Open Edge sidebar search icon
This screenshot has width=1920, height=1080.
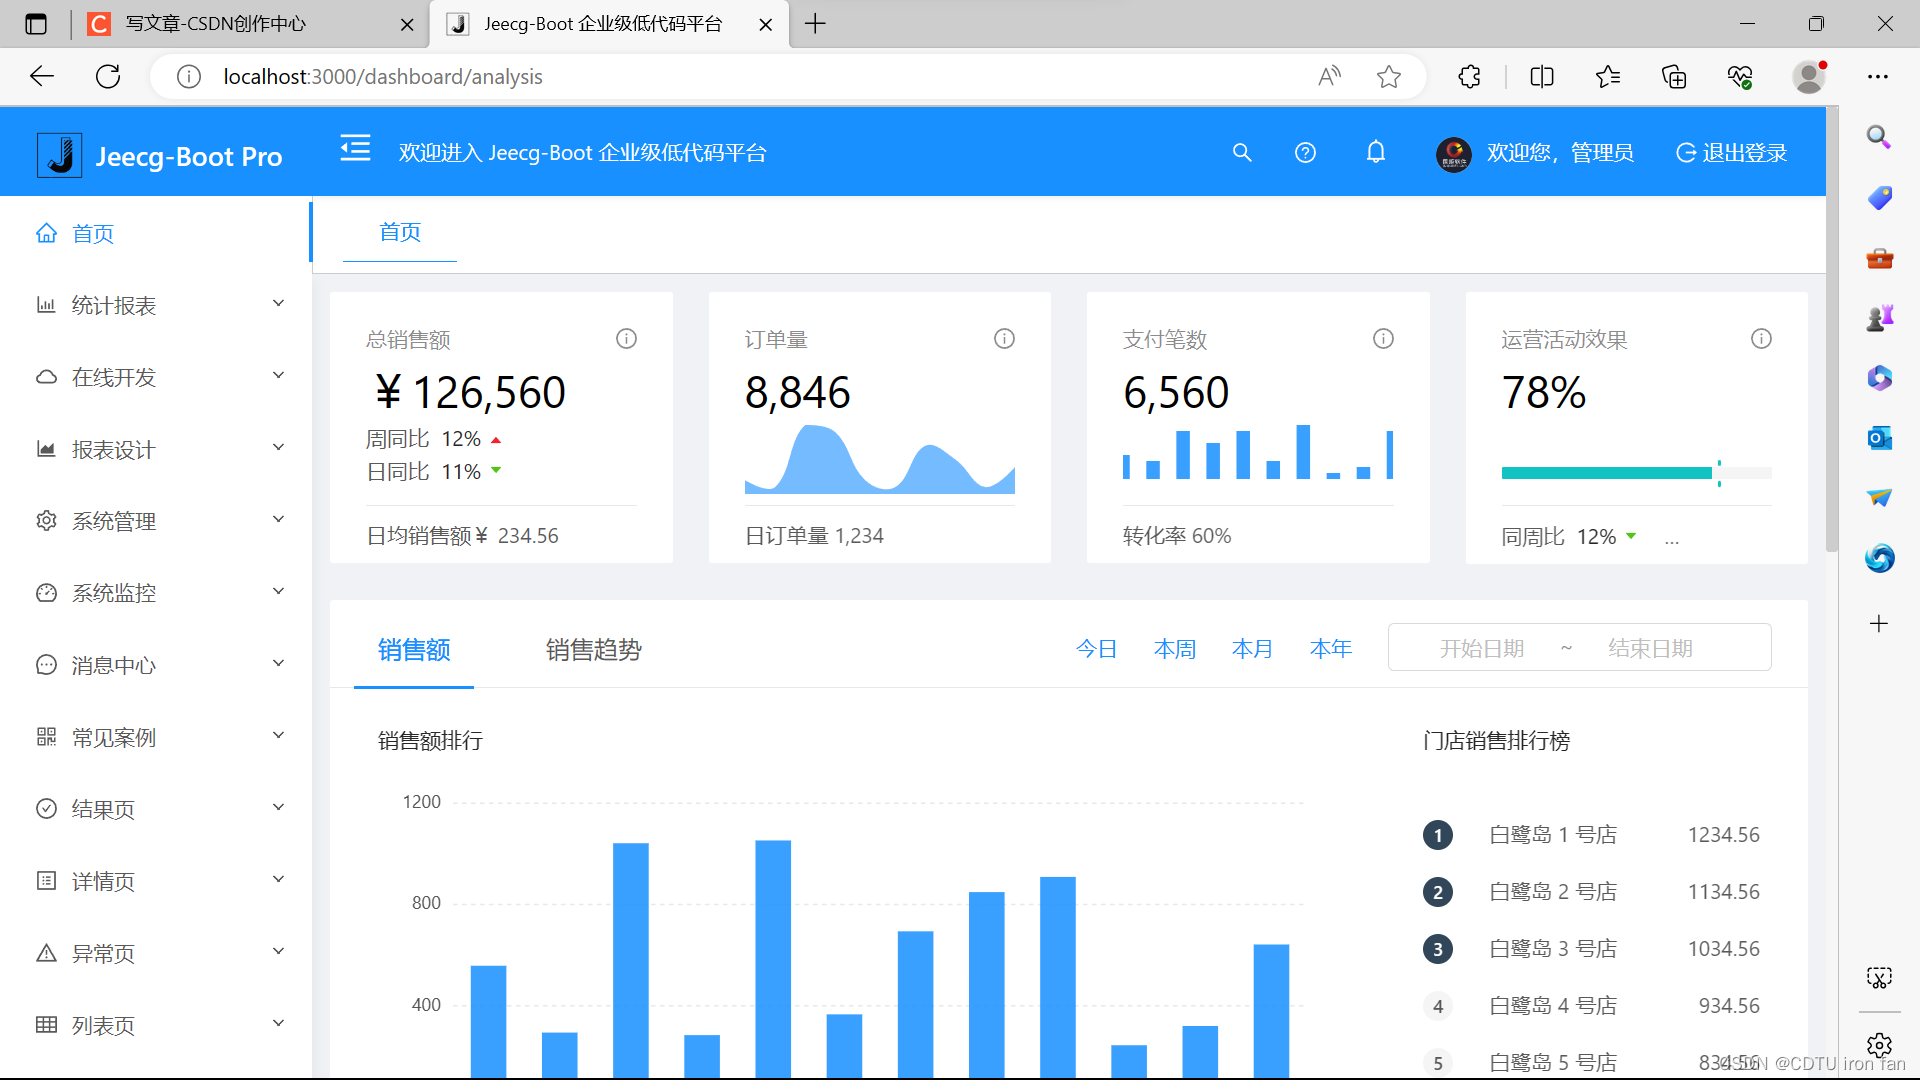click(x=1879, y=137)
